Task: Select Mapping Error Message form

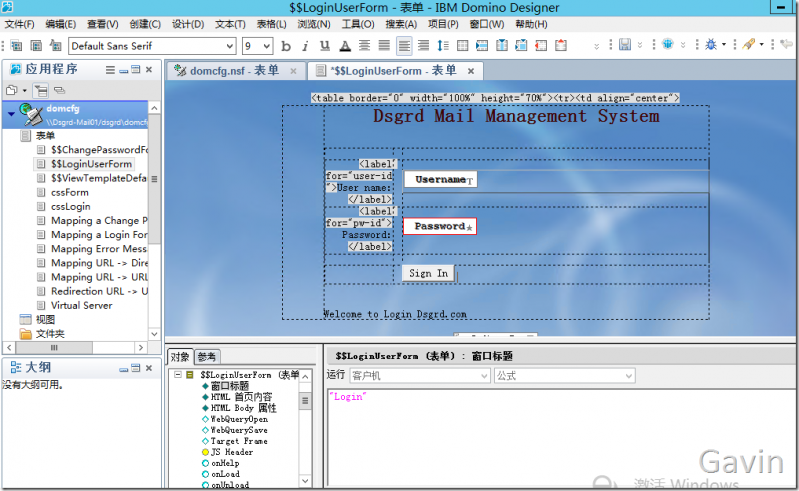Action: point(99,249)
